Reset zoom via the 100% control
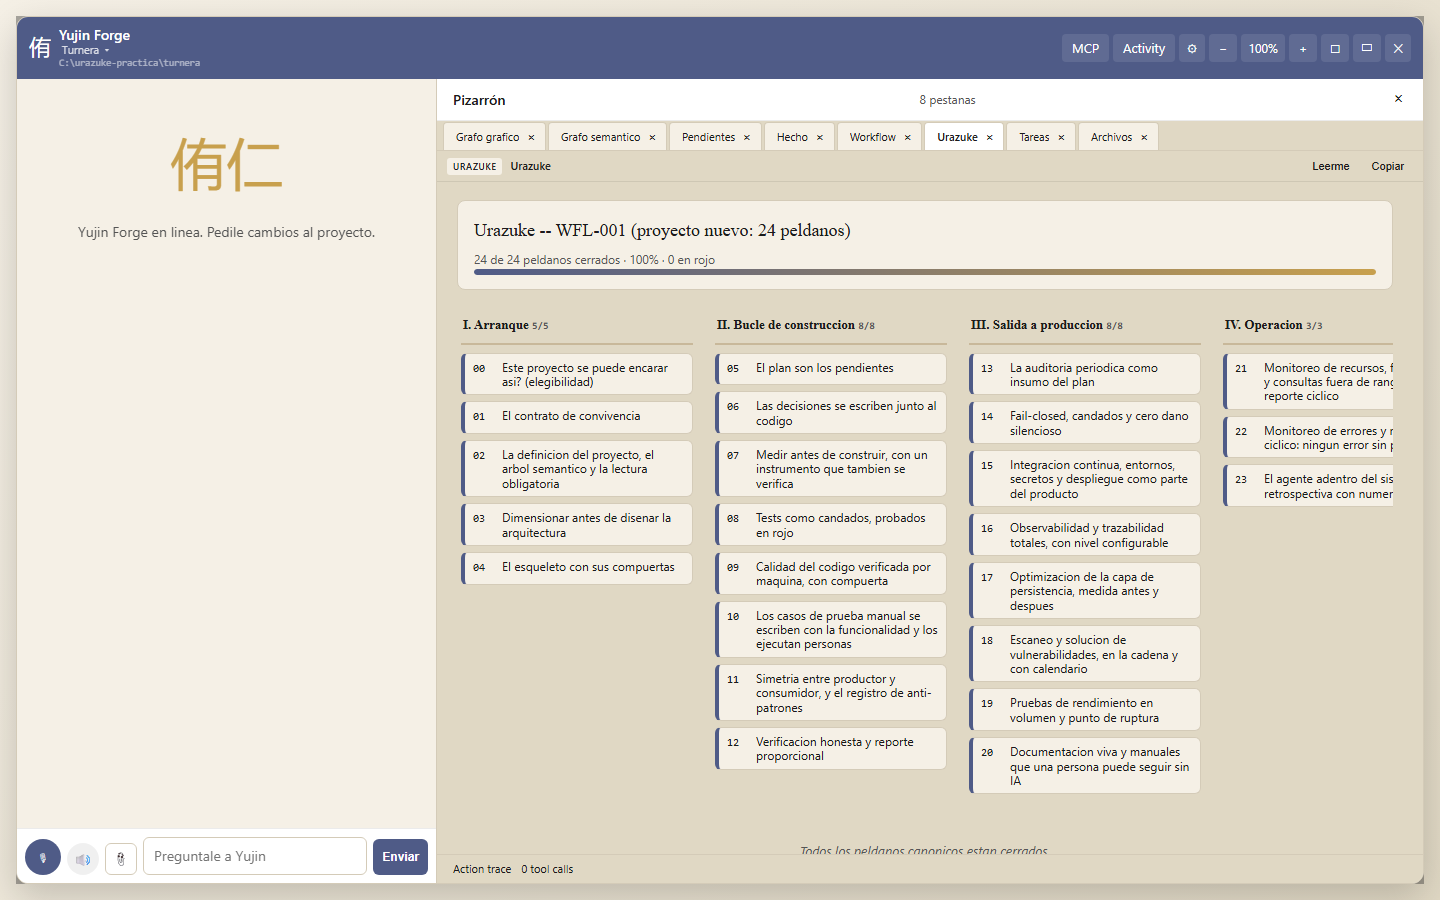Image resolution: width=1440 pixels, height=900 pixels. coord(1263,48)
